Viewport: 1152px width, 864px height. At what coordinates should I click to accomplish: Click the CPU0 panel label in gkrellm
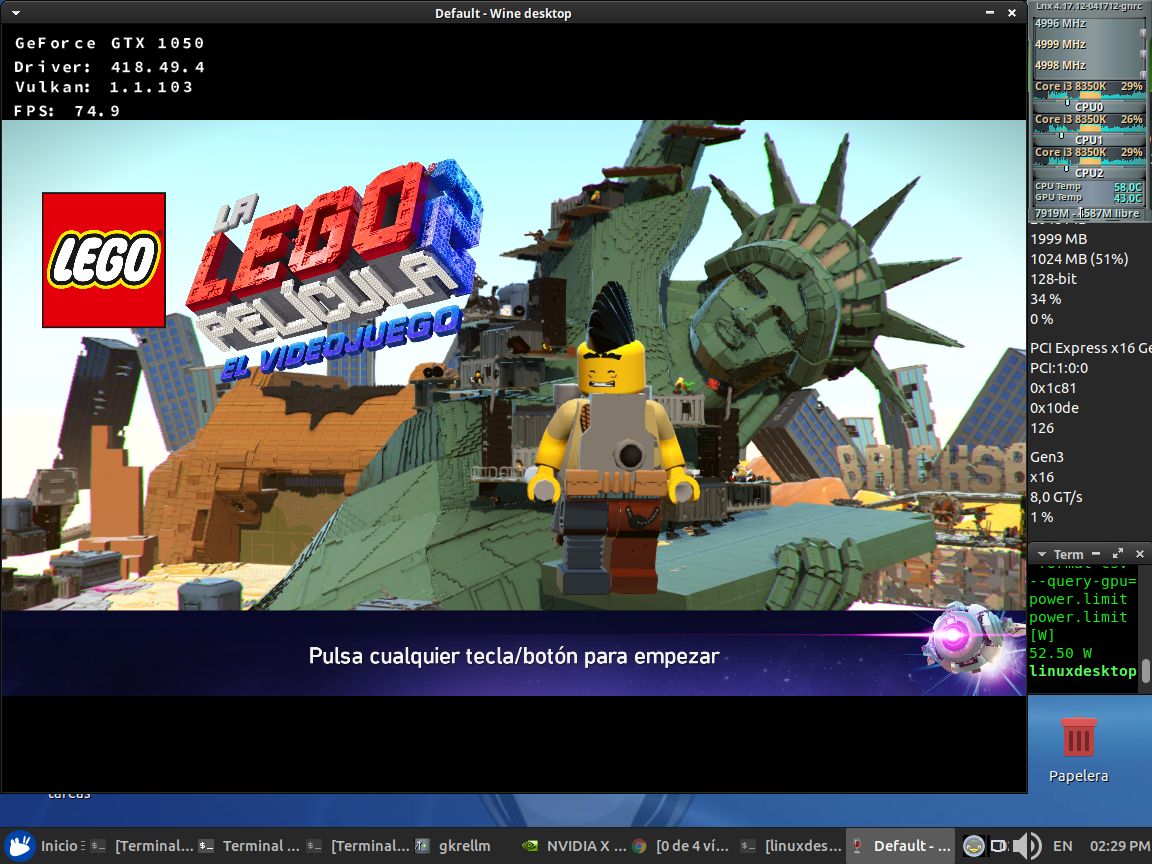click(x=1089, y=107)
